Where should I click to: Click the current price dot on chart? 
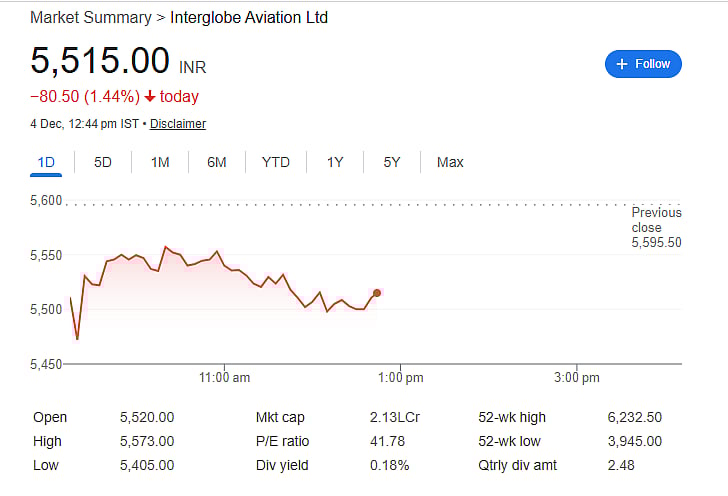(x=376, y=293)
